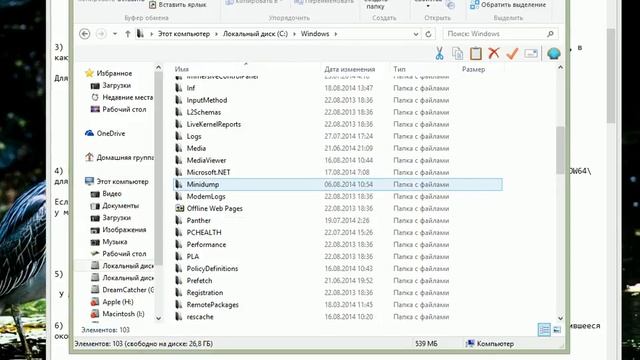Expand chevron after Этот компьютер breadcrumb
Image resolution: width=640 pixels, height=360 pixels.
pyautogui.click(x=217, y=34)
